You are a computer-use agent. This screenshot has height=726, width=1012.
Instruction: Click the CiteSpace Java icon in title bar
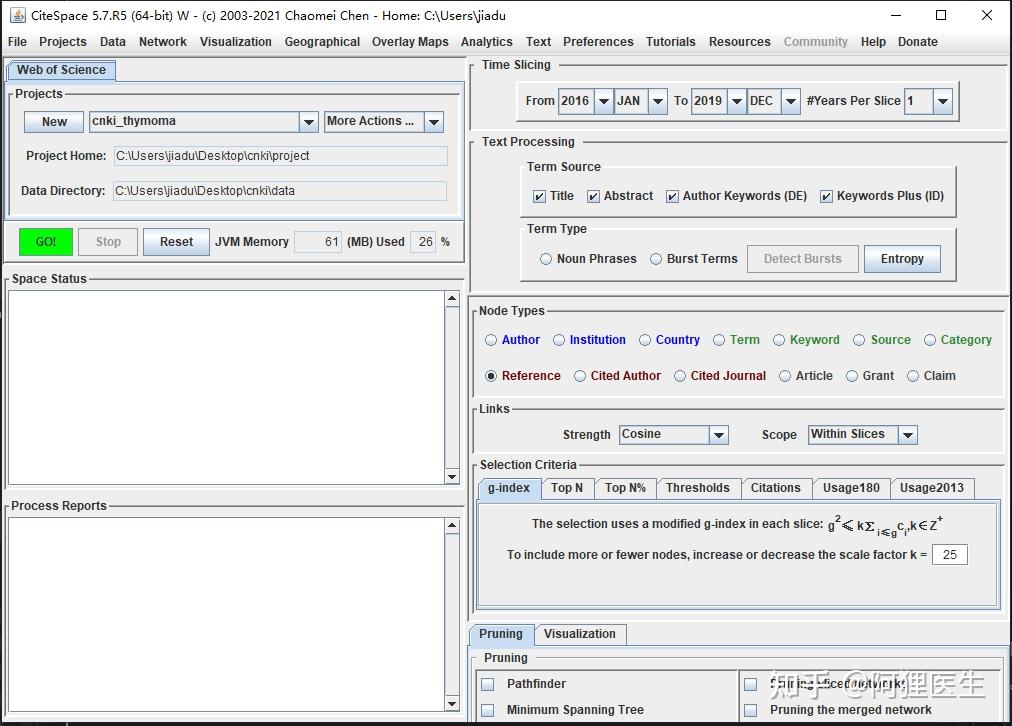(17, 15)
